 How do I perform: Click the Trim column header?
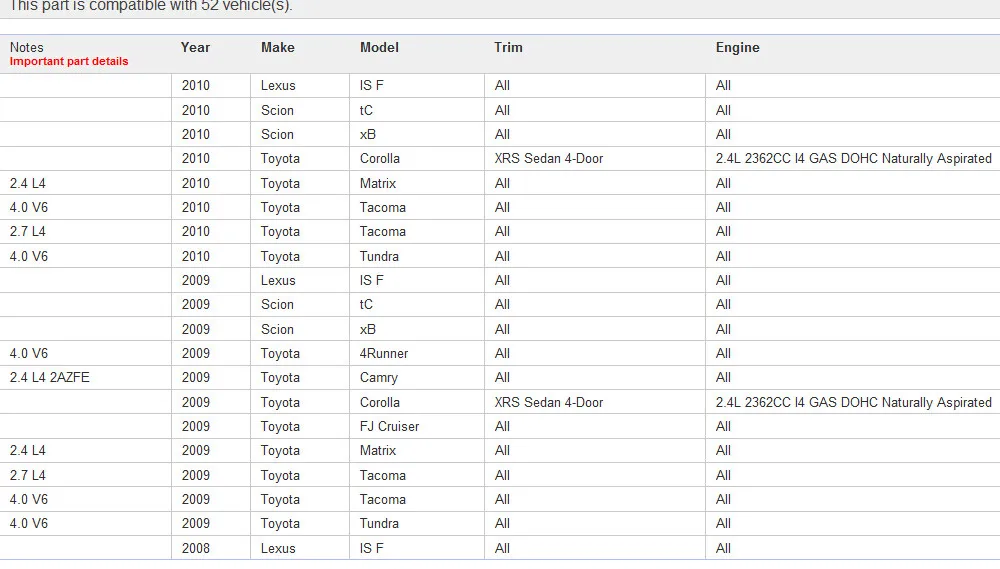pos(508,48)
